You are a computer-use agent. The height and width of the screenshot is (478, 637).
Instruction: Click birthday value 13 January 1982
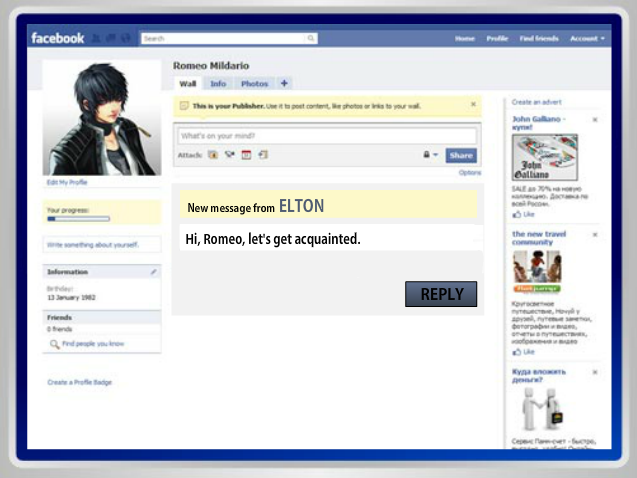tap(71, 297)
